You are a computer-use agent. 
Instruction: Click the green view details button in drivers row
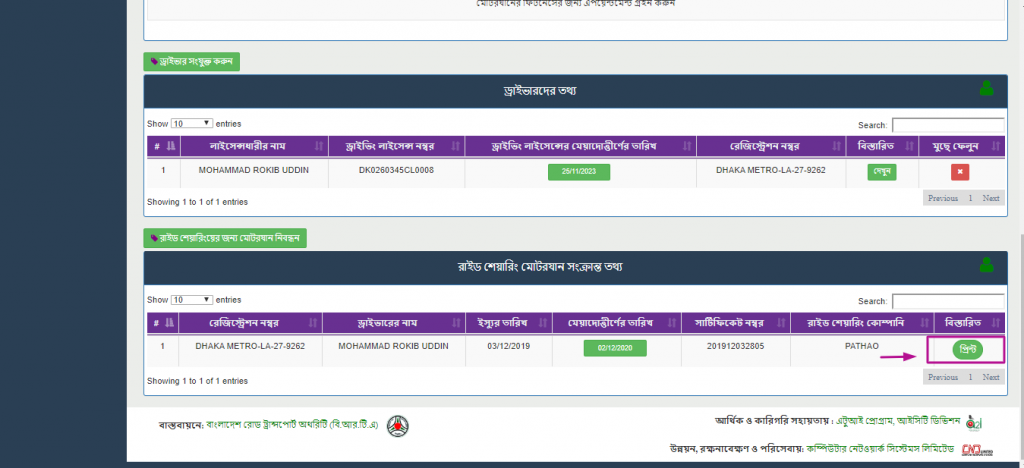(x=881, y=171)
